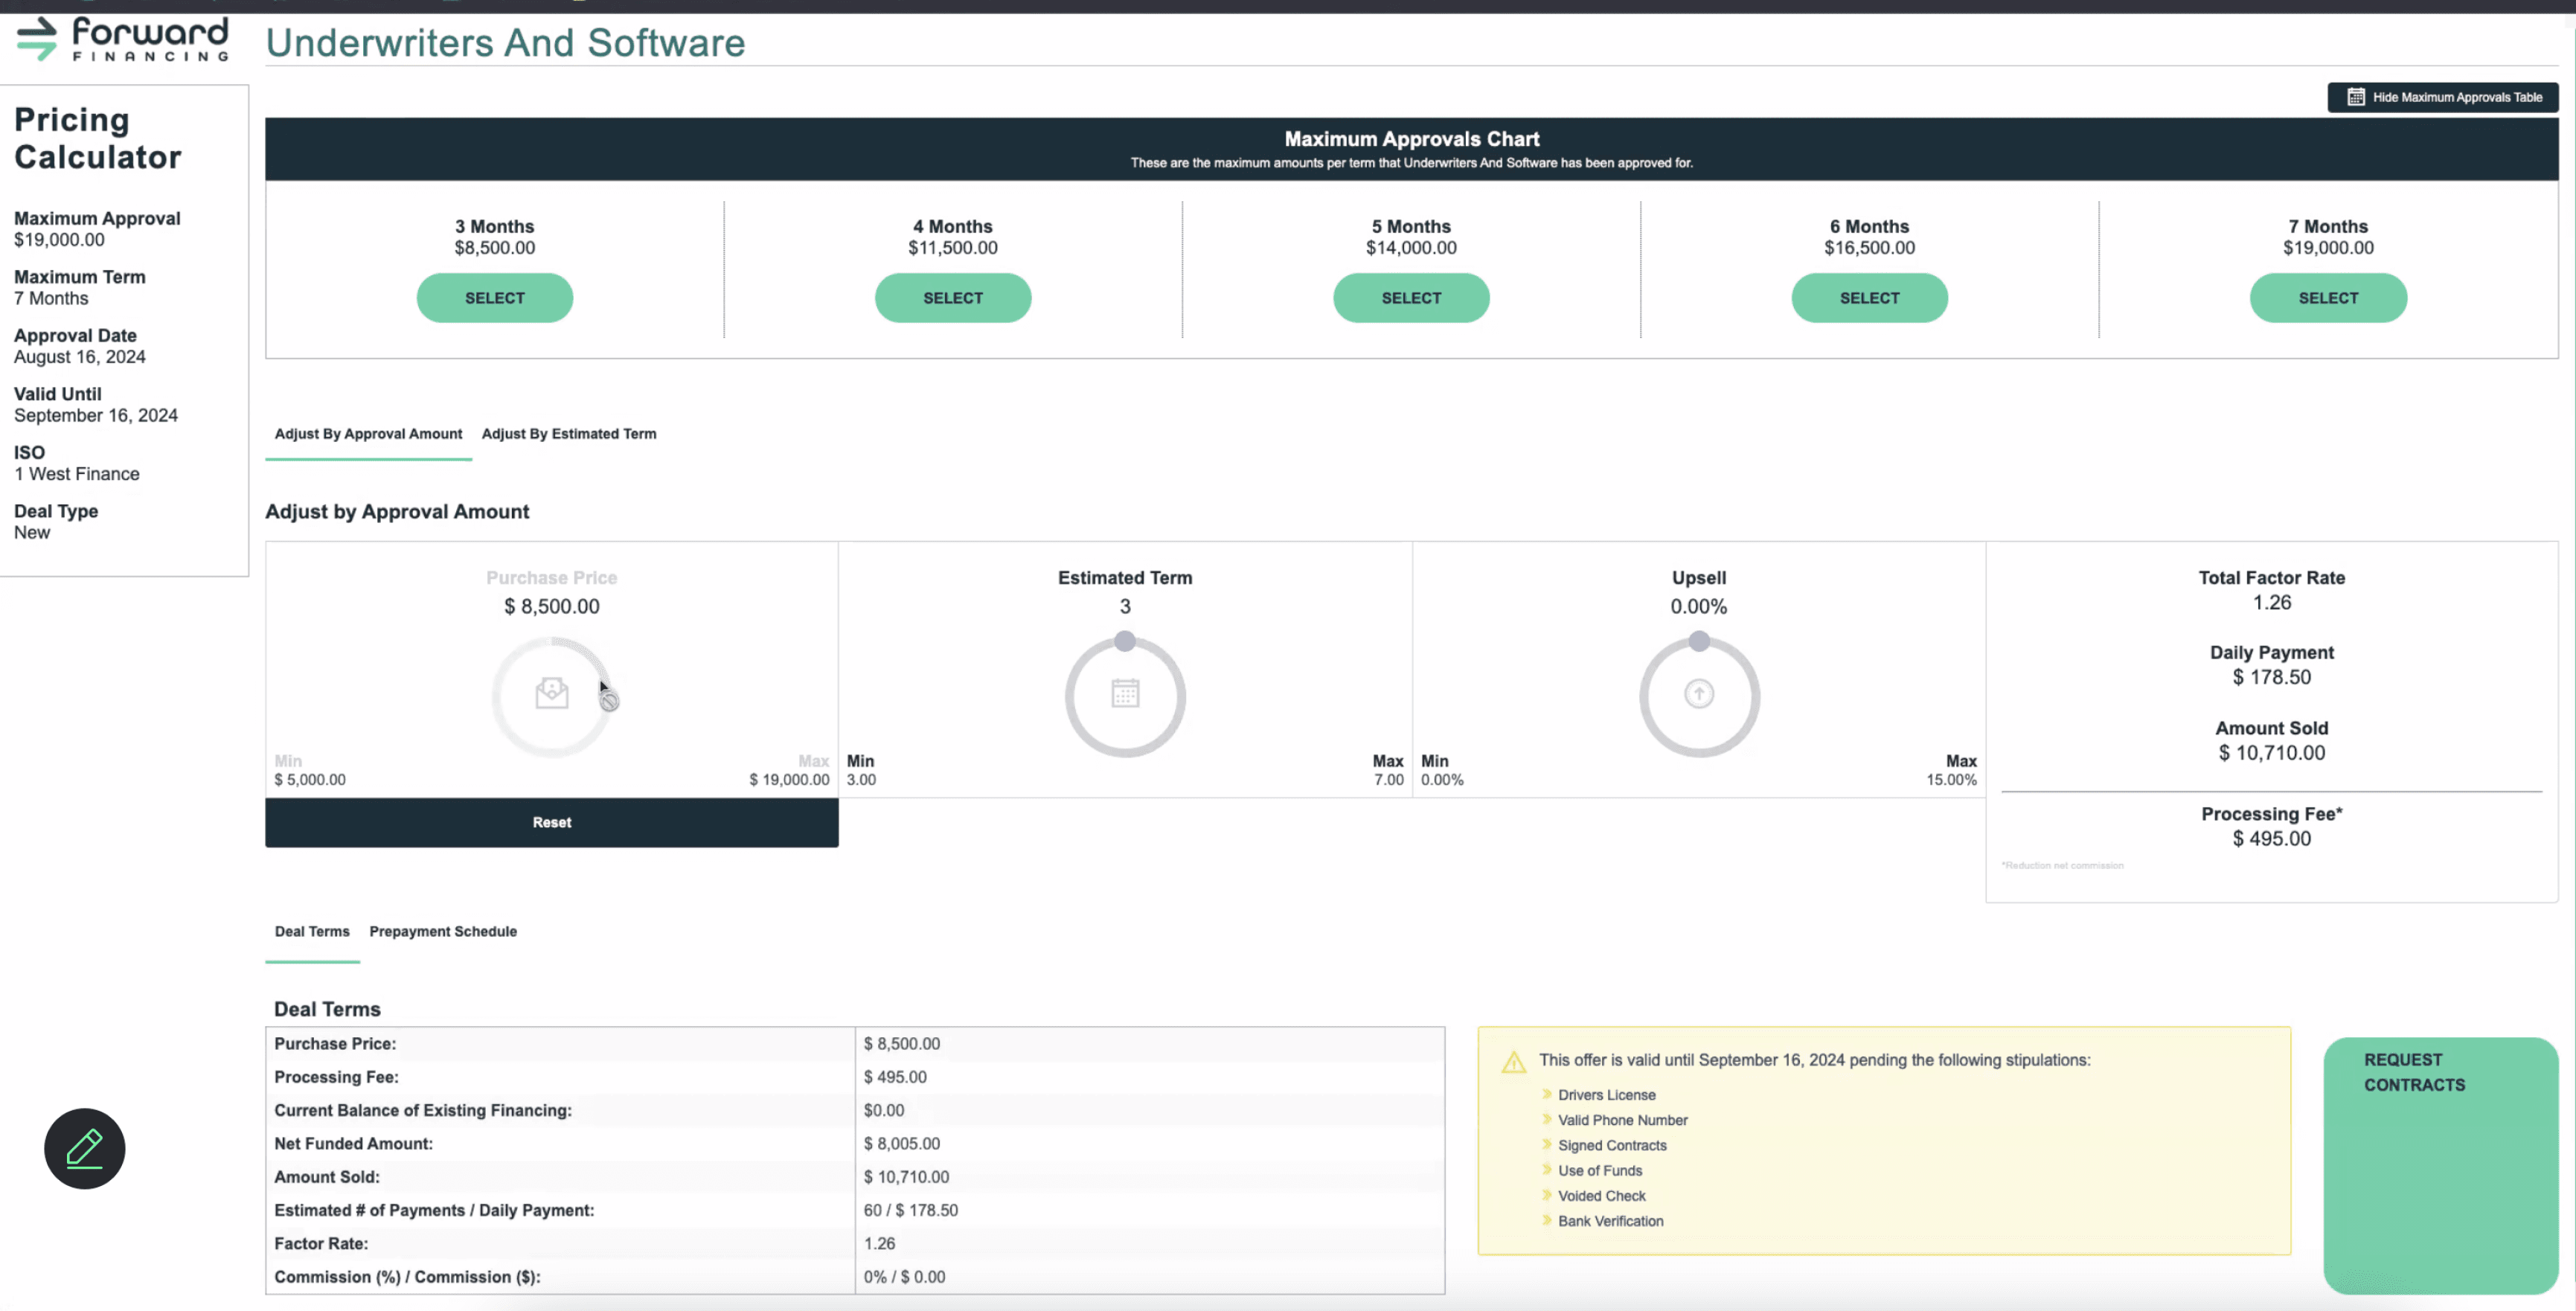Select the 5 Months $14,000.00 approval

[1411, 298]
